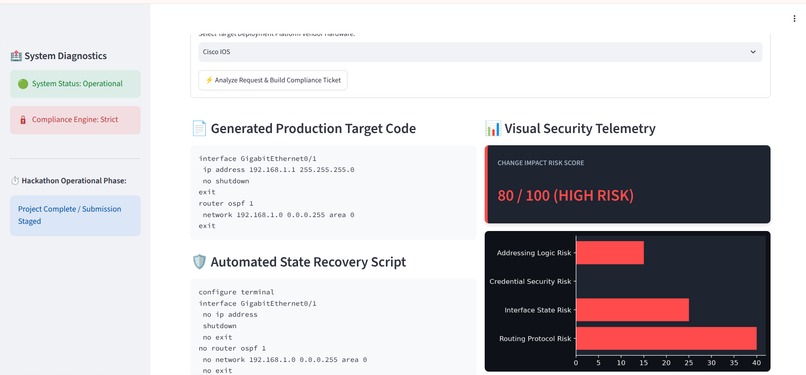806x375 pixels.
Task: Click the Project Complete / Submission Staged box
Action: point(75,215)
